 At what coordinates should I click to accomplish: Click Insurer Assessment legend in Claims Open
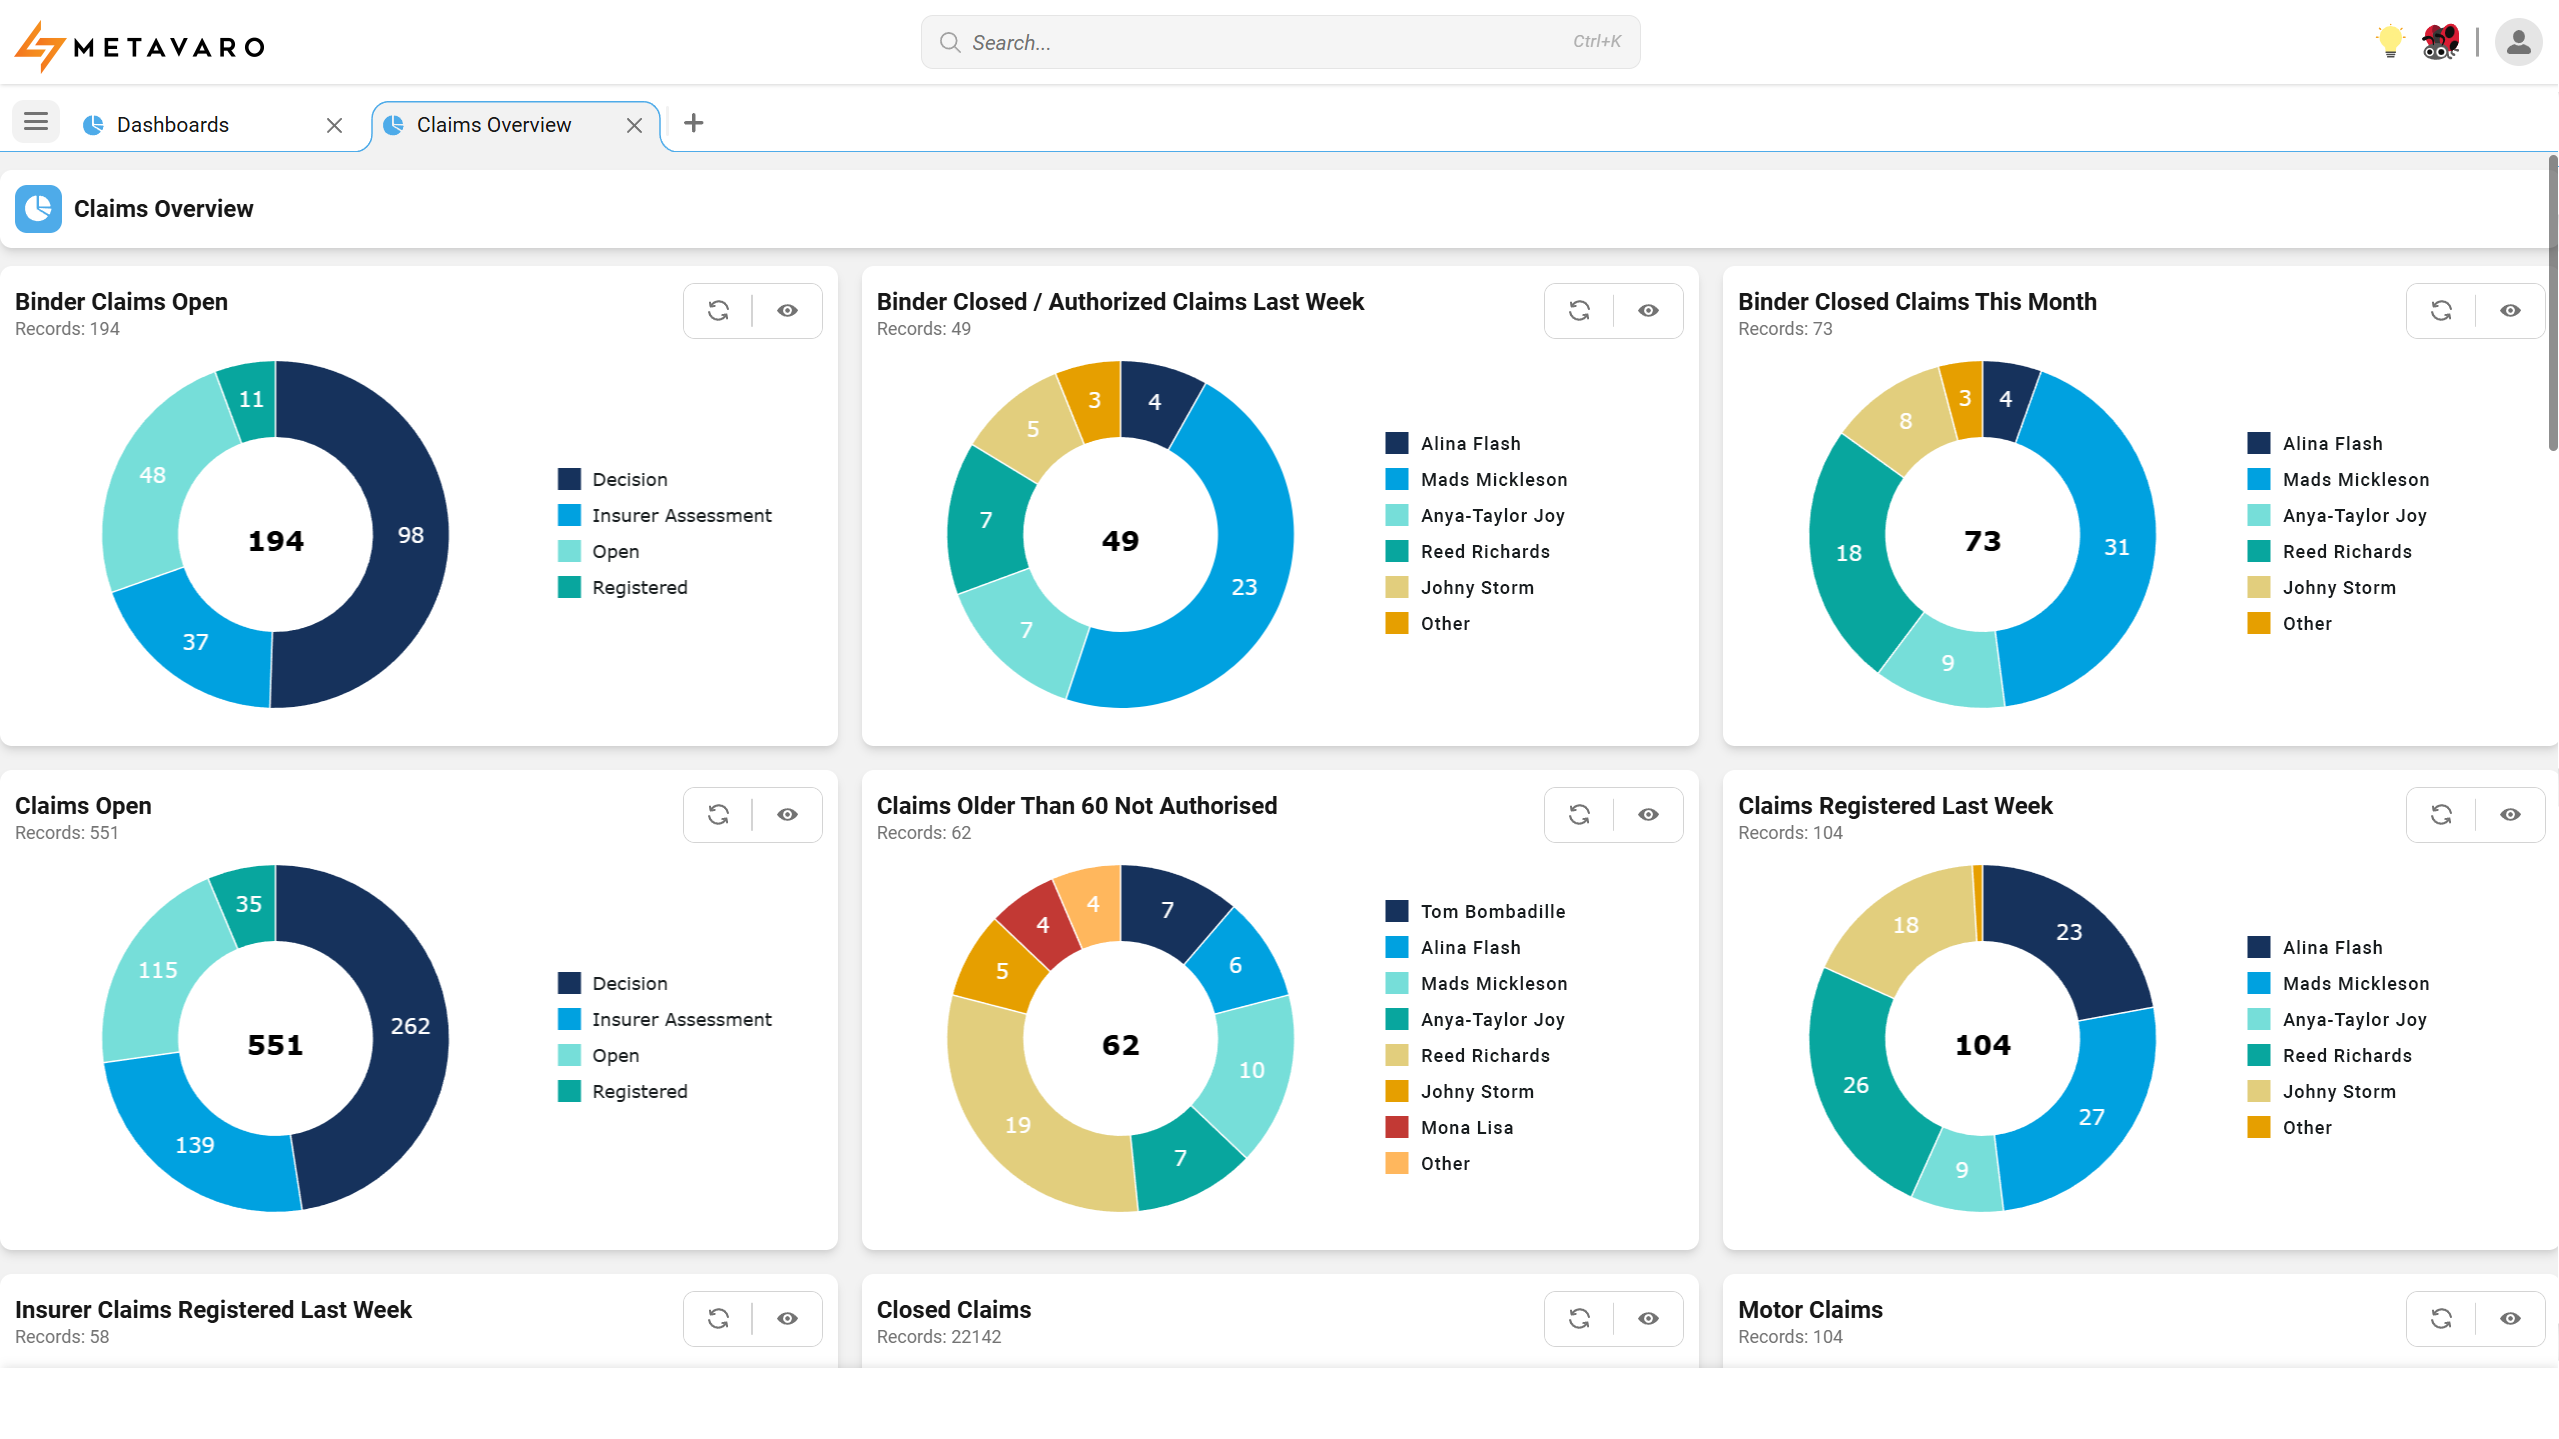coord(681,1019)
